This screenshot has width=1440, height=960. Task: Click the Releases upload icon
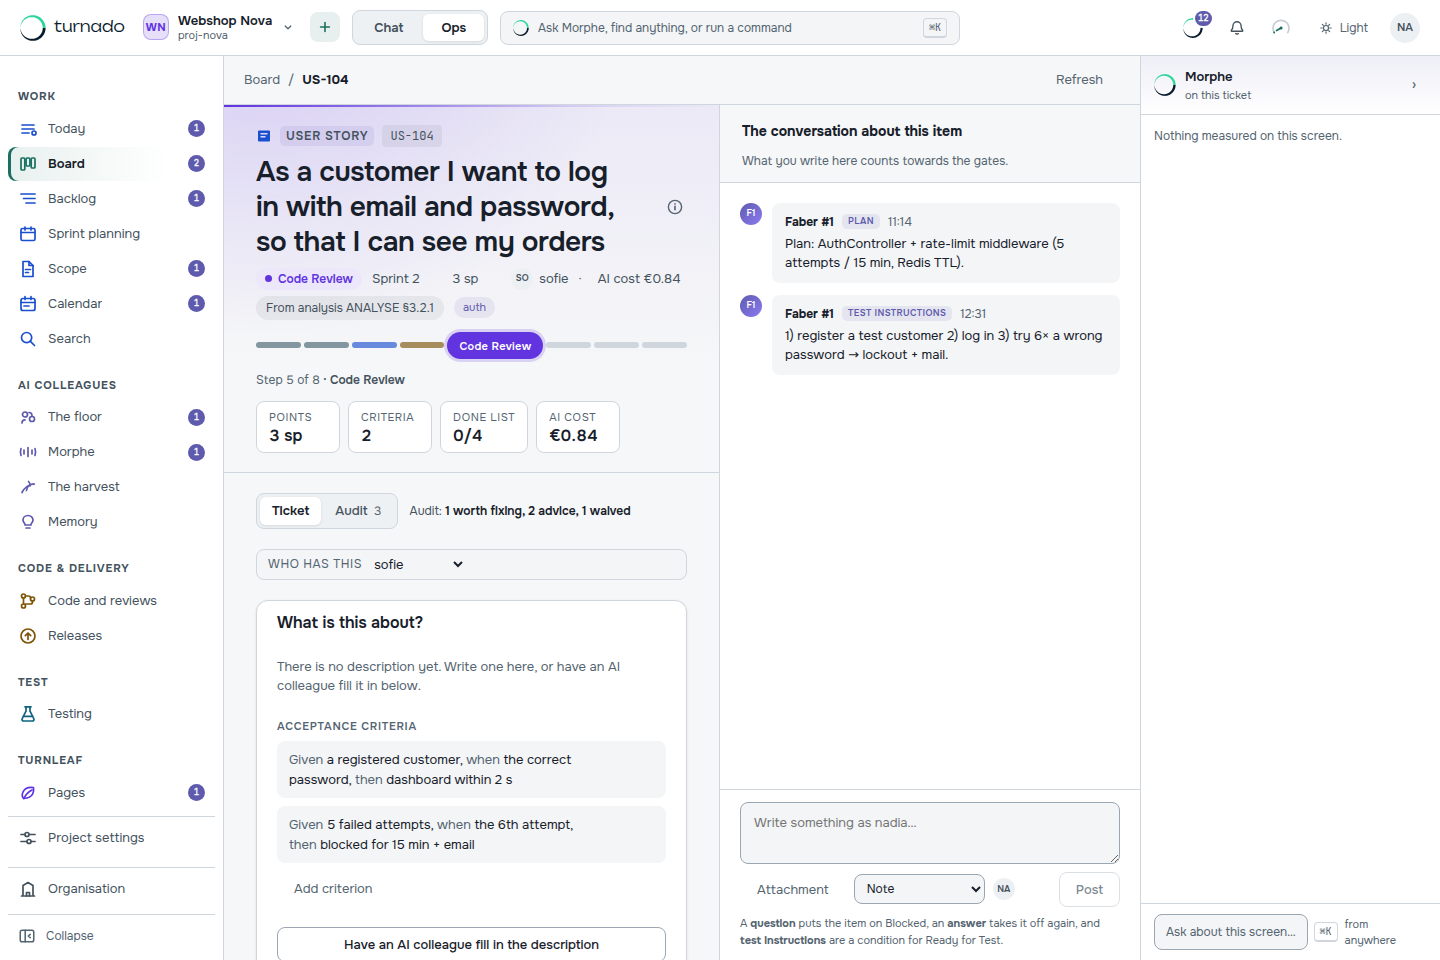28,636
